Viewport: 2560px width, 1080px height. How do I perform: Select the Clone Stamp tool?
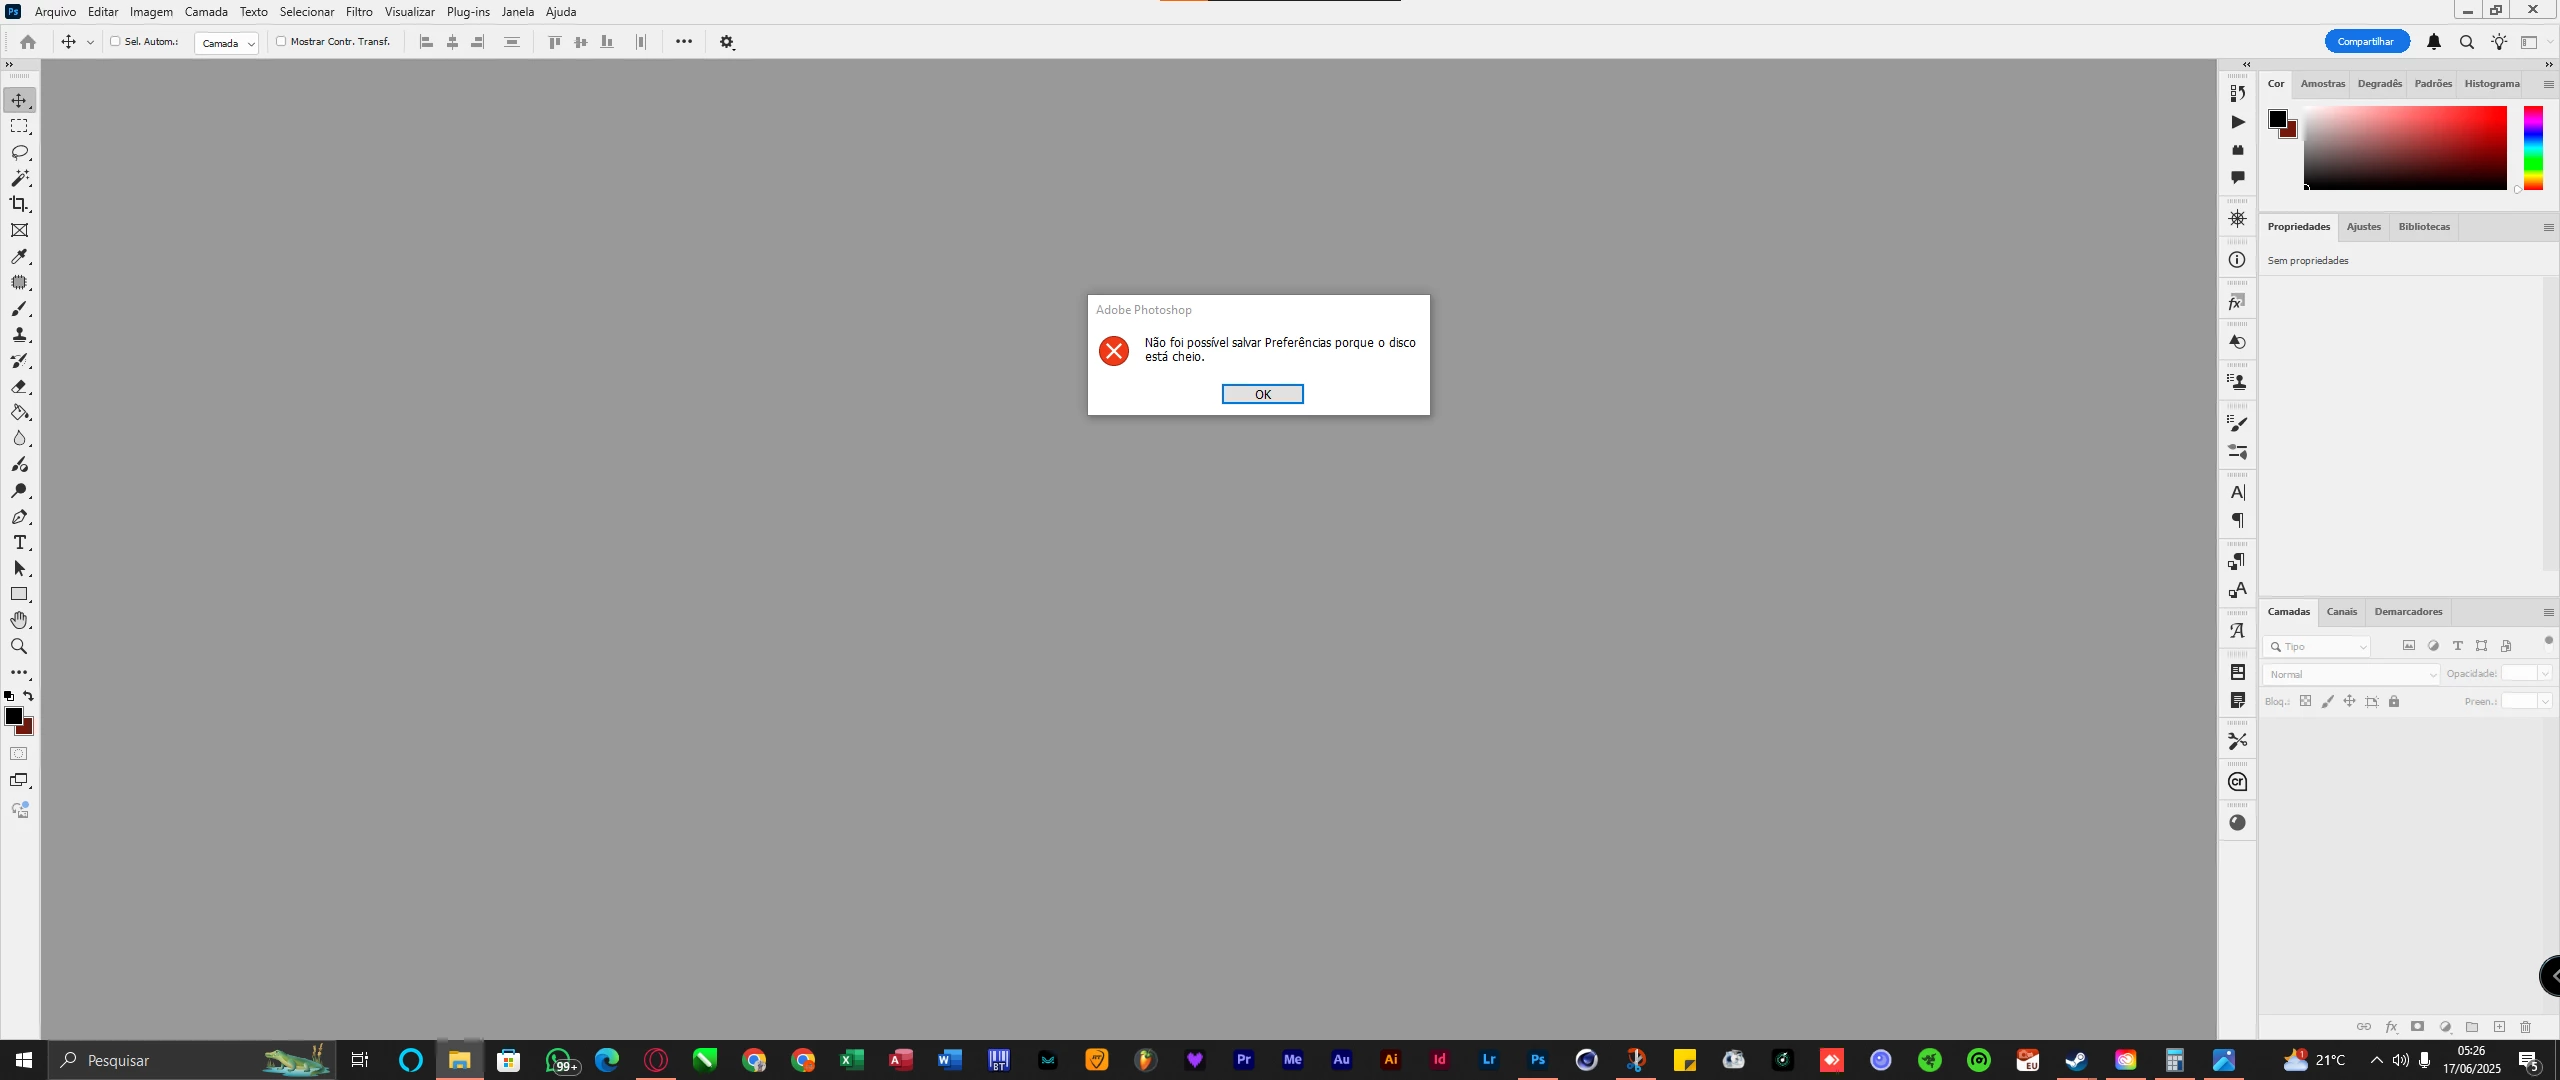tap(19, 335)
